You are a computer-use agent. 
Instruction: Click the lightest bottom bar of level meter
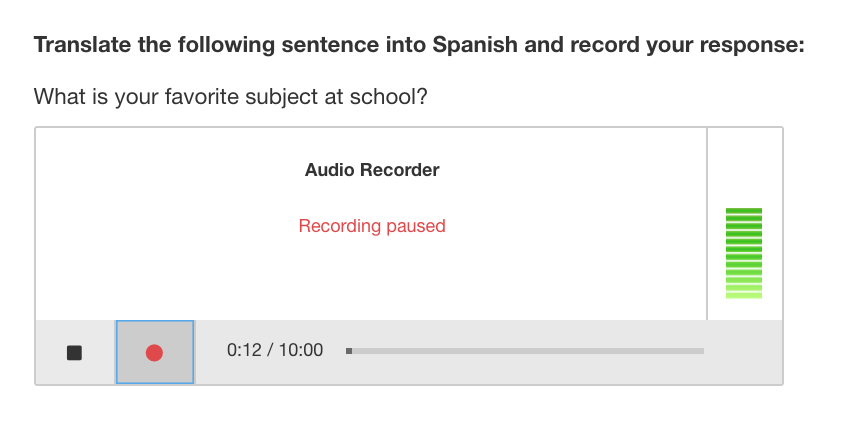[x=743, y=296]
